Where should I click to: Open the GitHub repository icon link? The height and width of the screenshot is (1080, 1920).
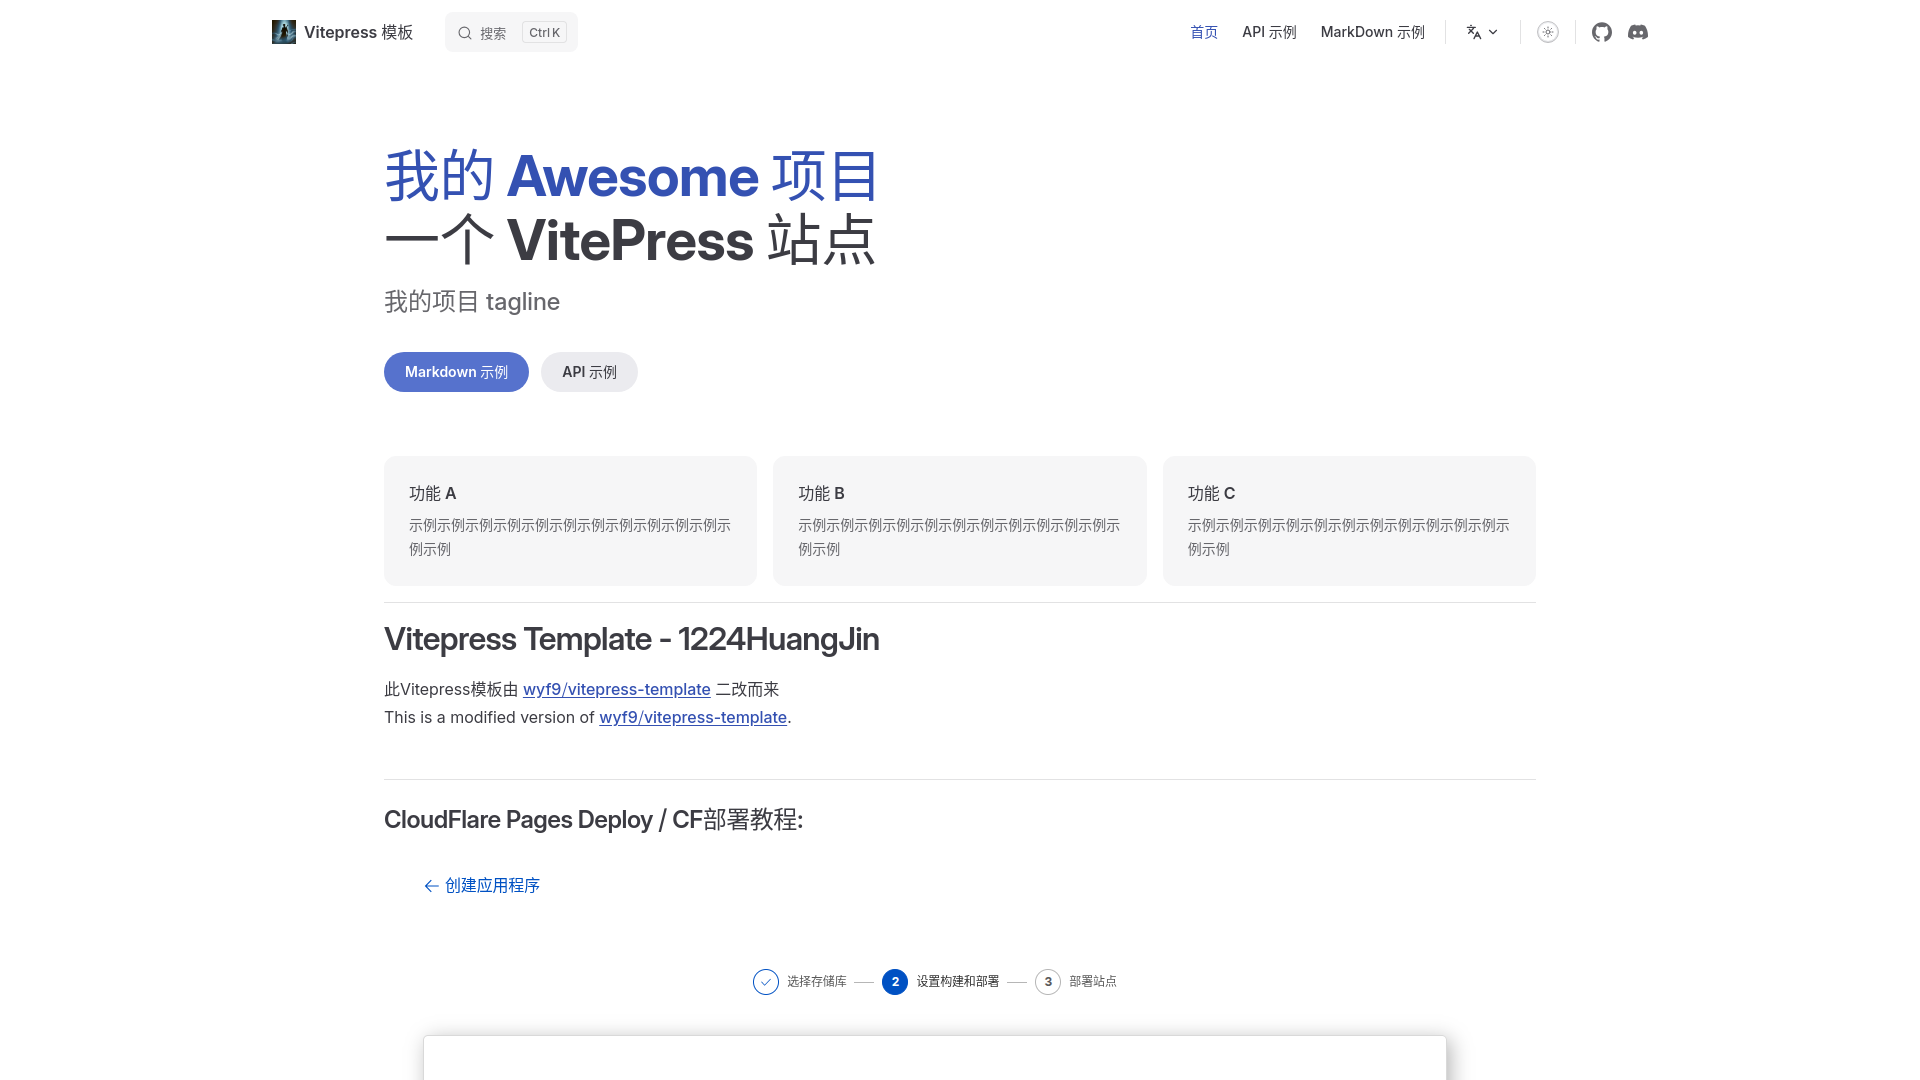1602,32
